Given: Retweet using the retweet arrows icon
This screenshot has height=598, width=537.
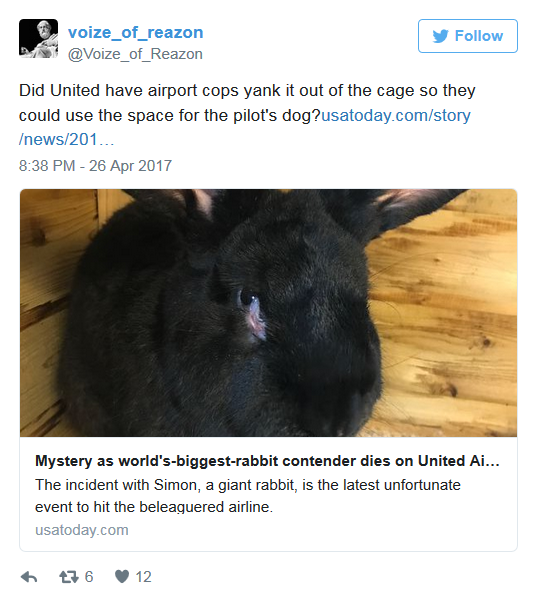Looking at the screenshot, I should [69, 577].
